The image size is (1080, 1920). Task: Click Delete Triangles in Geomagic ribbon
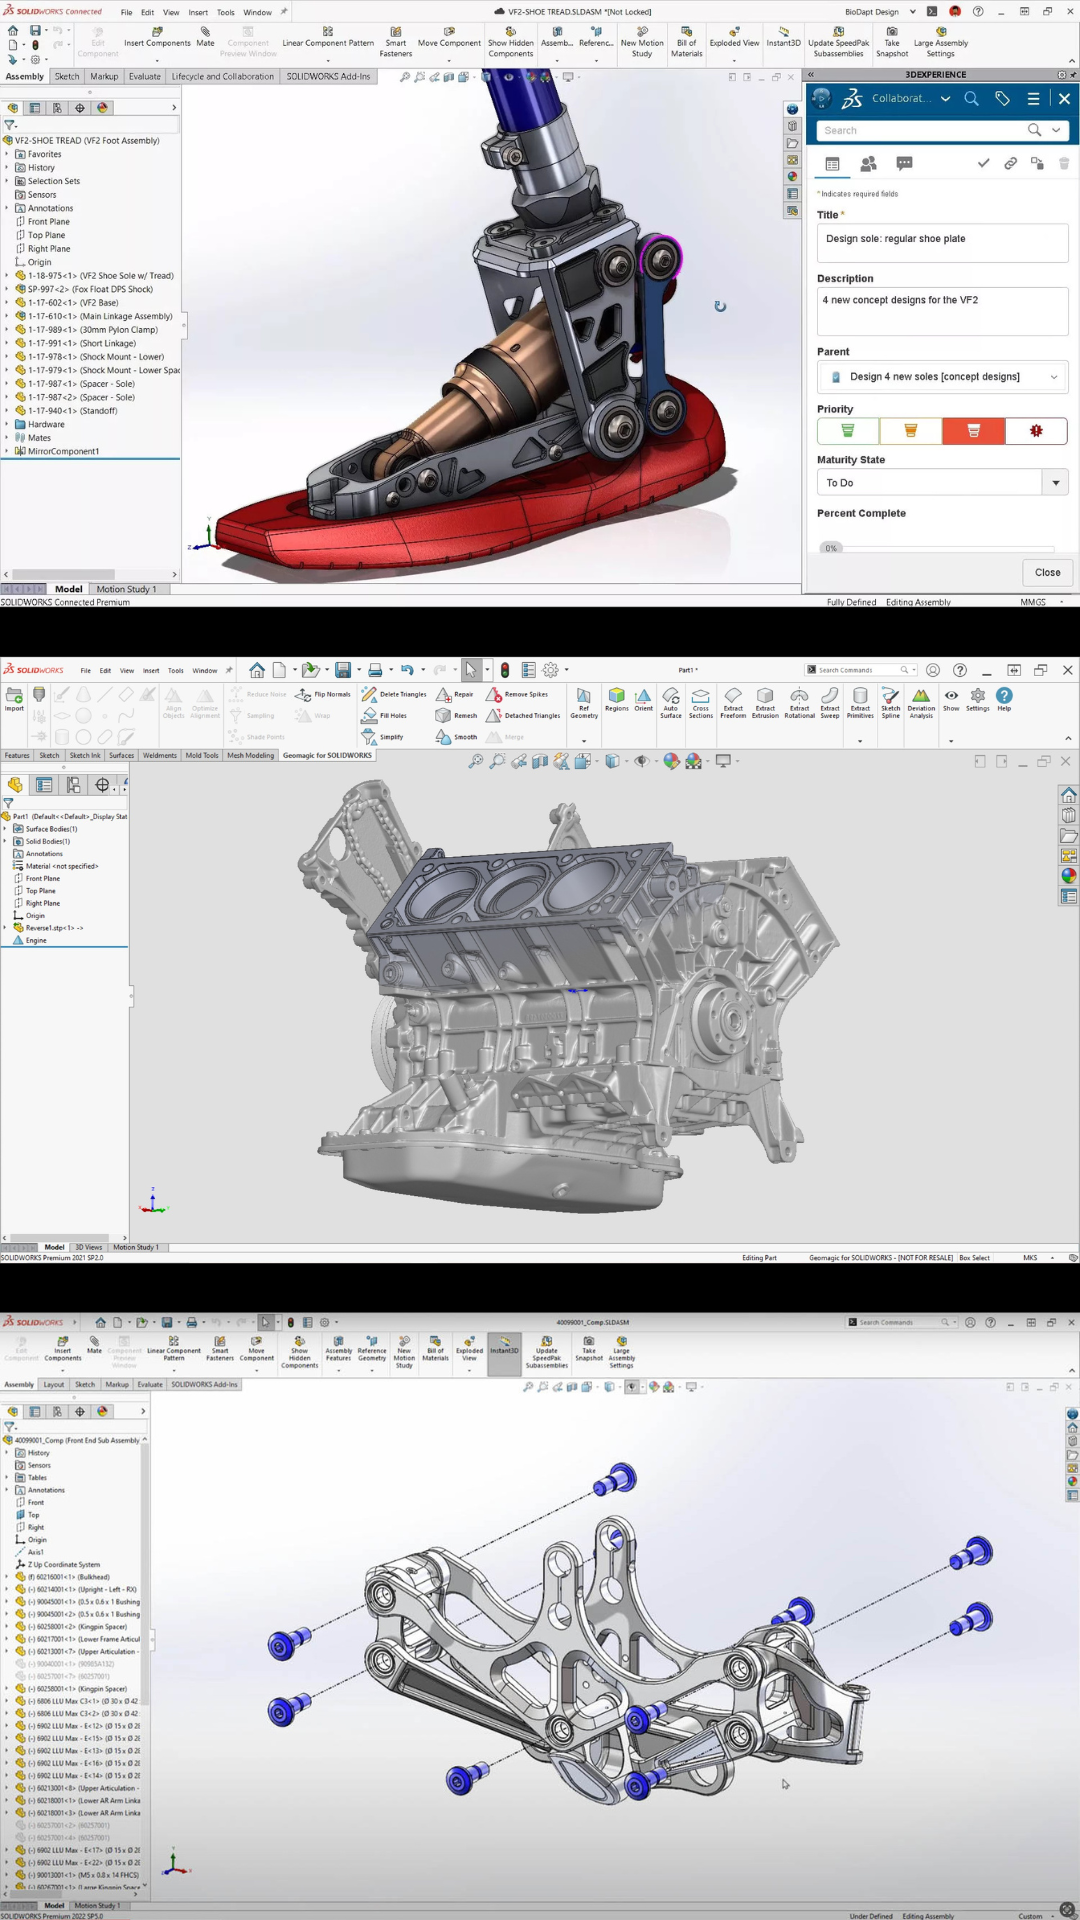(x=394, y=694)
